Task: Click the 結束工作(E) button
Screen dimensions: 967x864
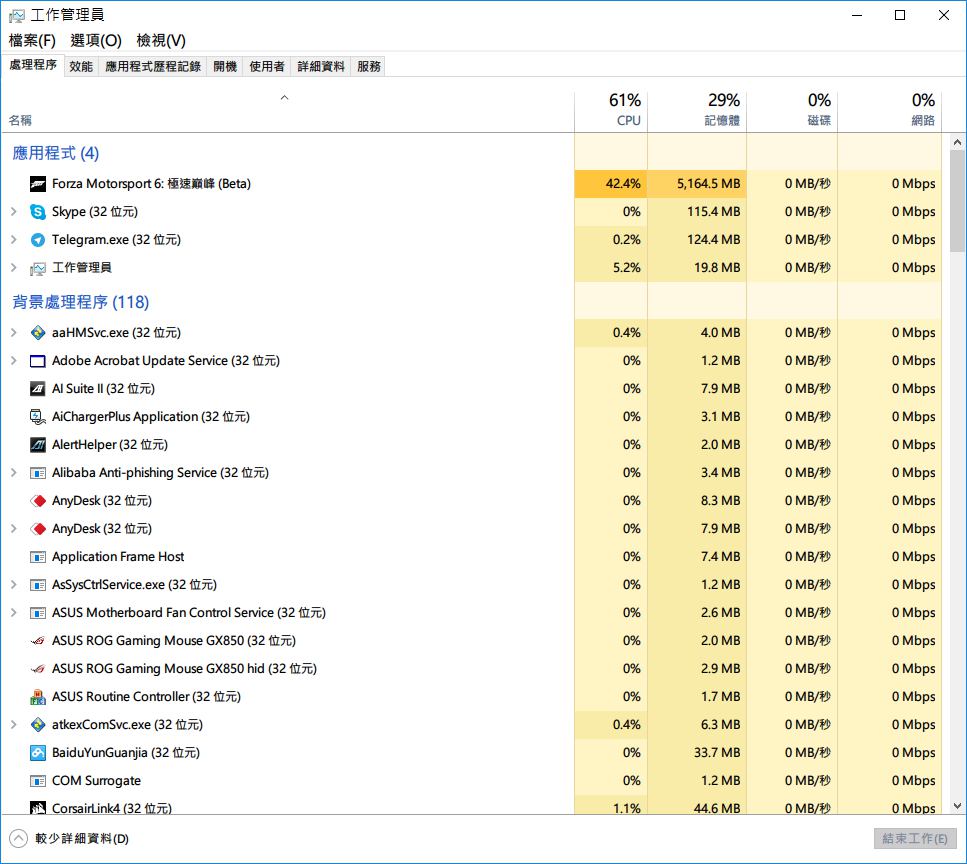Action: (914, 839)
